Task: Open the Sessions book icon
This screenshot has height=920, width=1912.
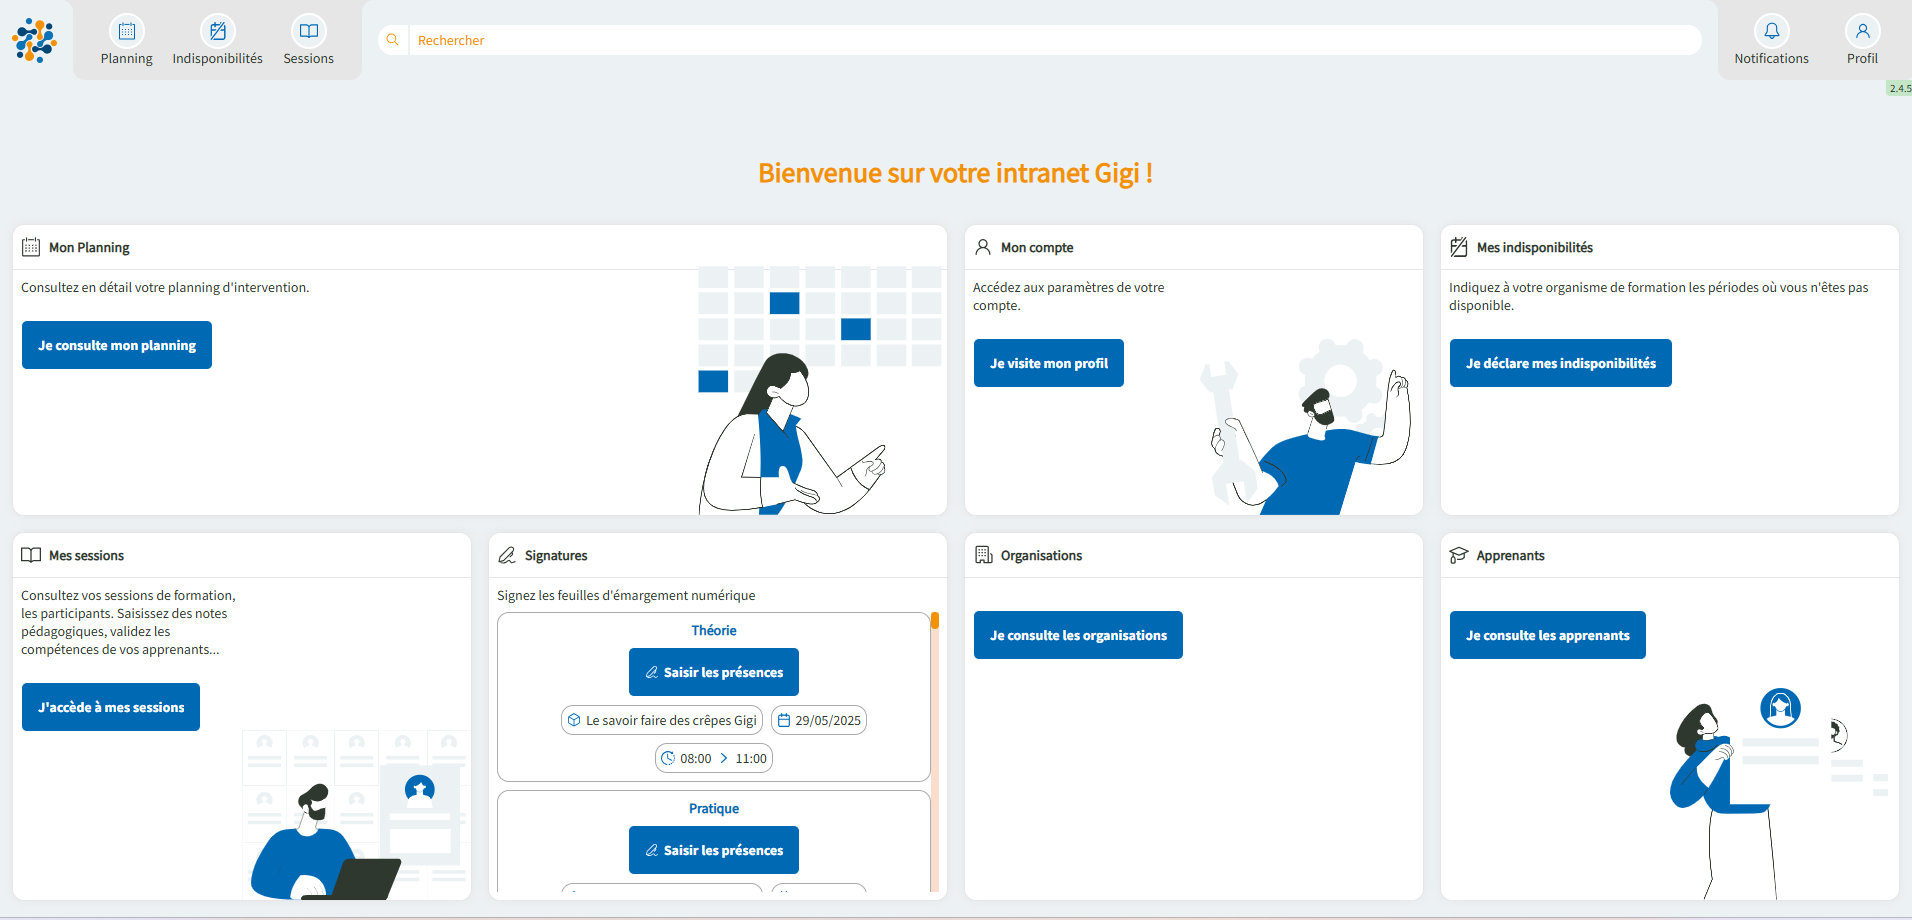Action: pos(309,32)
